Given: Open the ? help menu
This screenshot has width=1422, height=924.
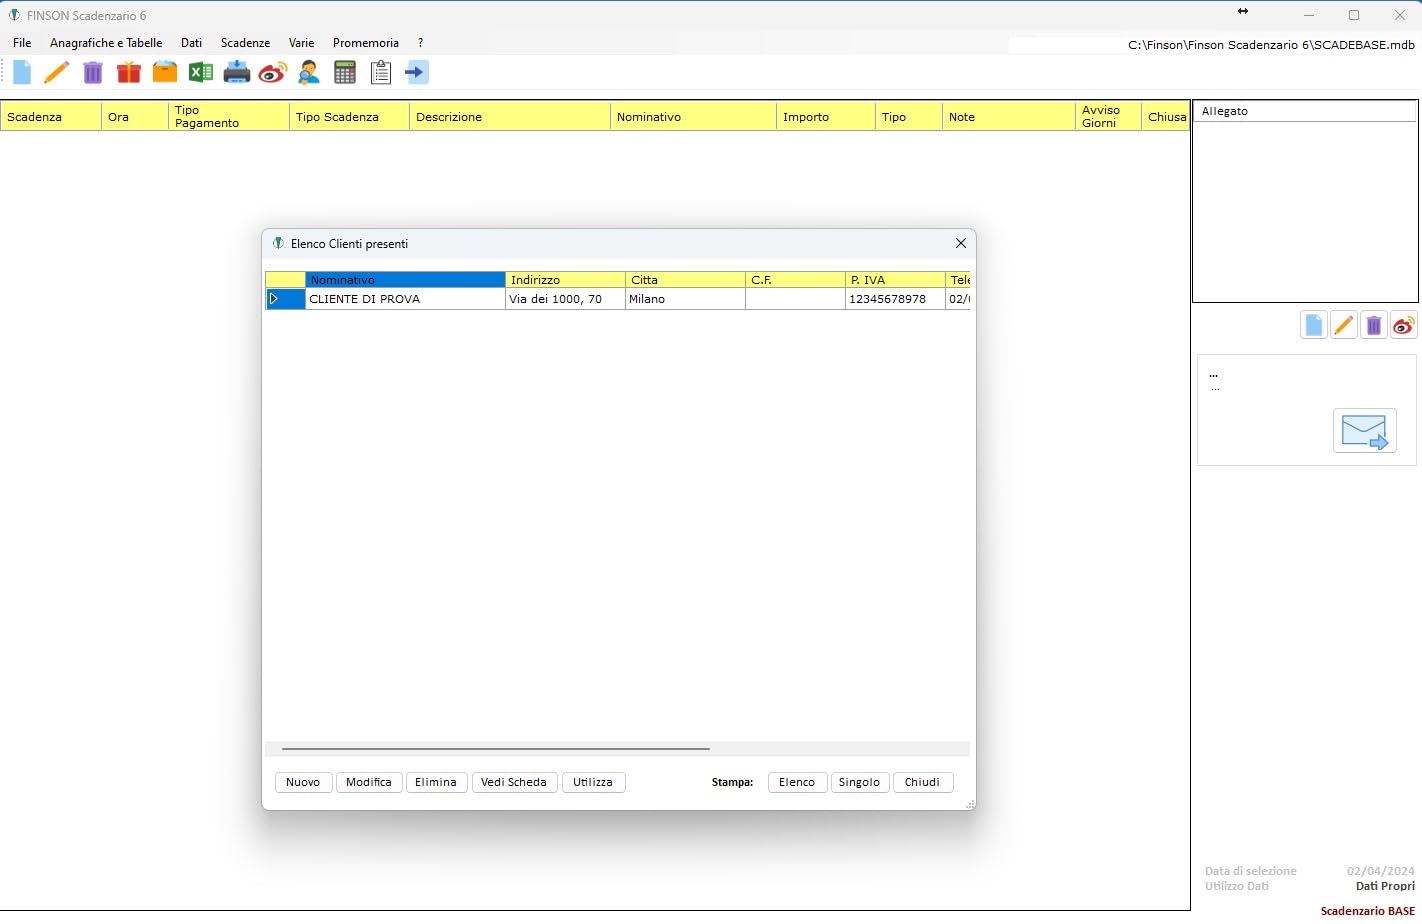Looking at the screenshot, I should [420, 43].
